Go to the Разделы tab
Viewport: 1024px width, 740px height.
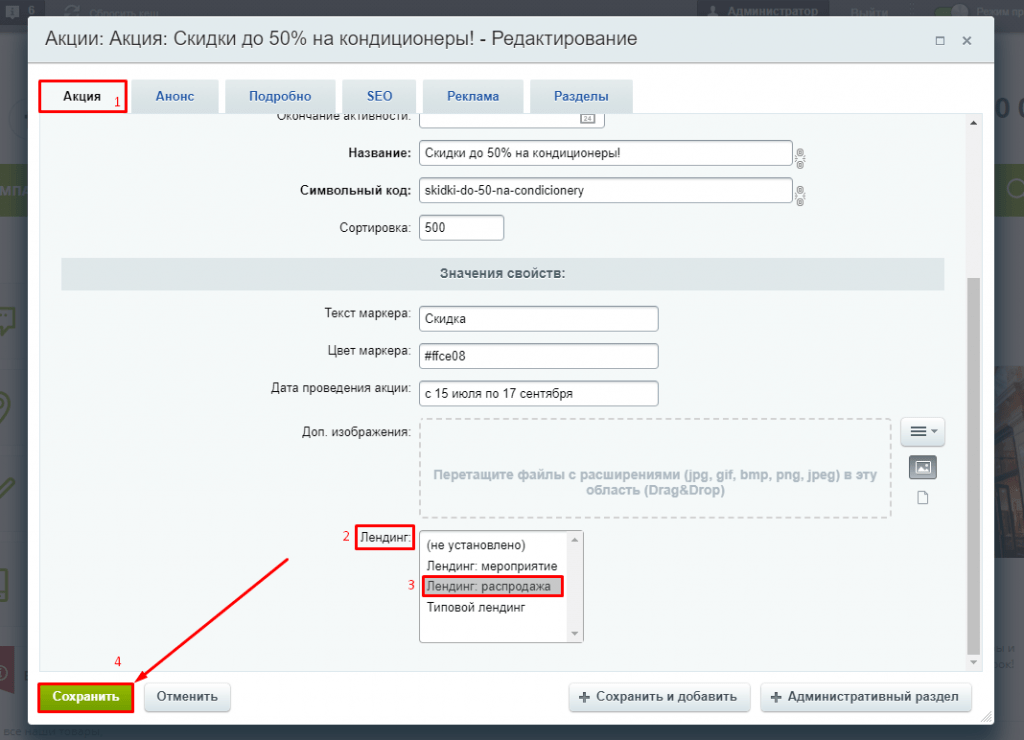pos(581,97)
